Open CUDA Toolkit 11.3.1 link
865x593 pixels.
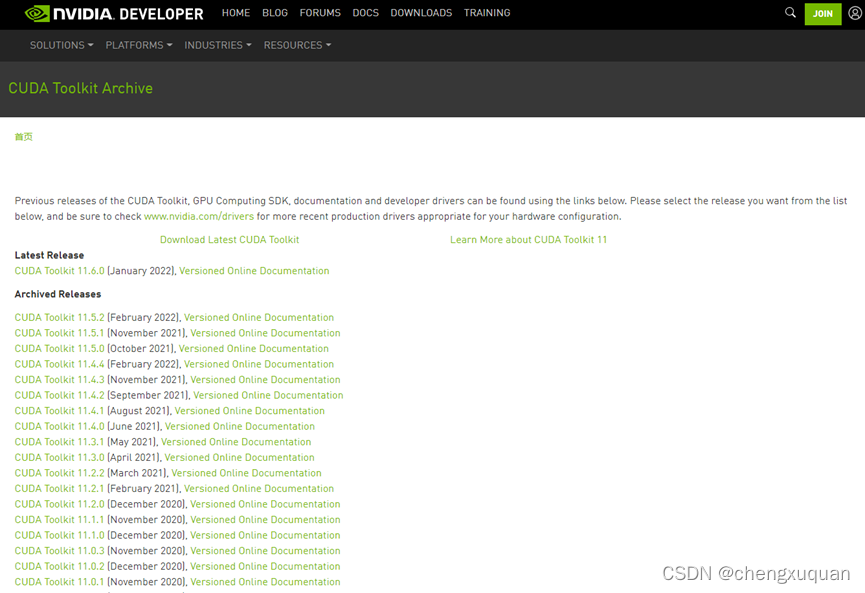(59, 442)
